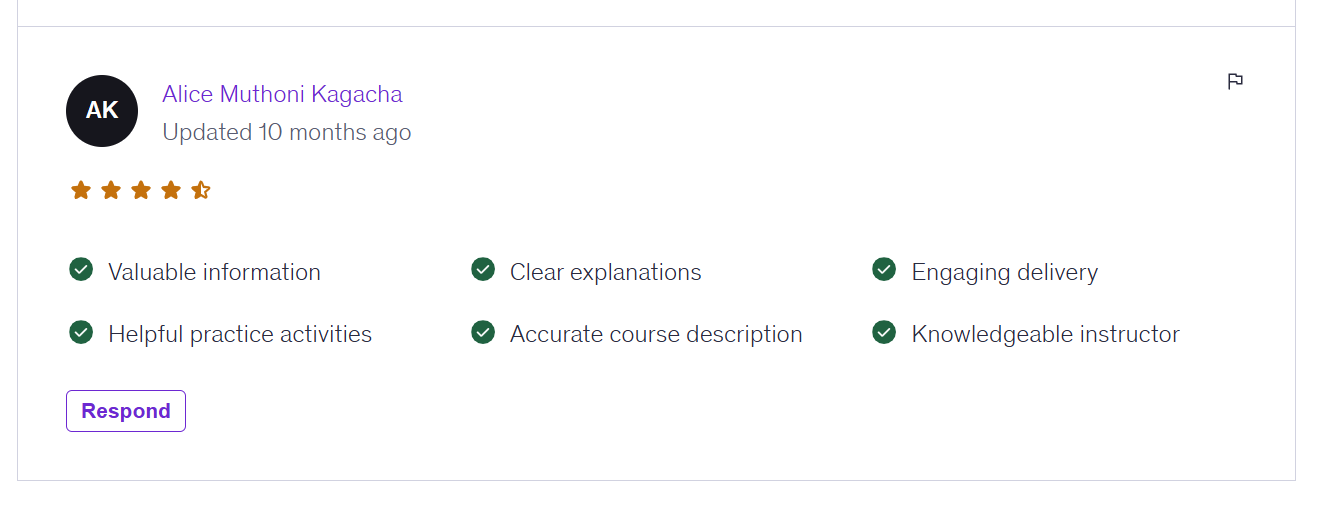Open Alice Muthoni Kagacha's profile link
1326x512 pixels.
[x=282, y=94]
